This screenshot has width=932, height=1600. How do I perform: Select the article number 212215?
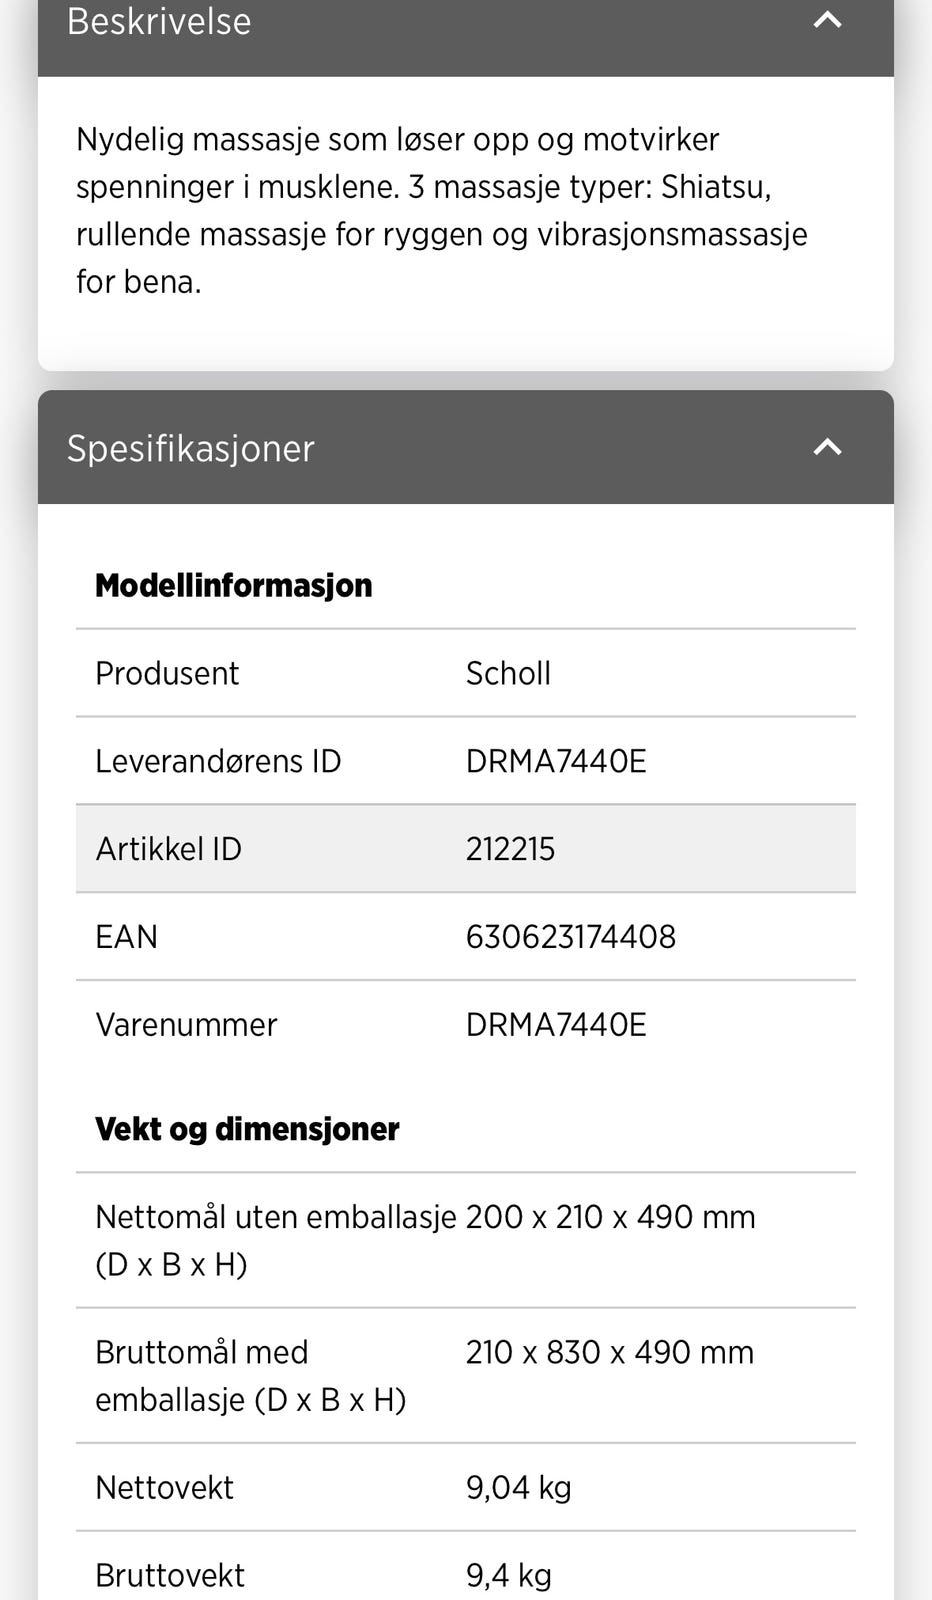point(510,849)
